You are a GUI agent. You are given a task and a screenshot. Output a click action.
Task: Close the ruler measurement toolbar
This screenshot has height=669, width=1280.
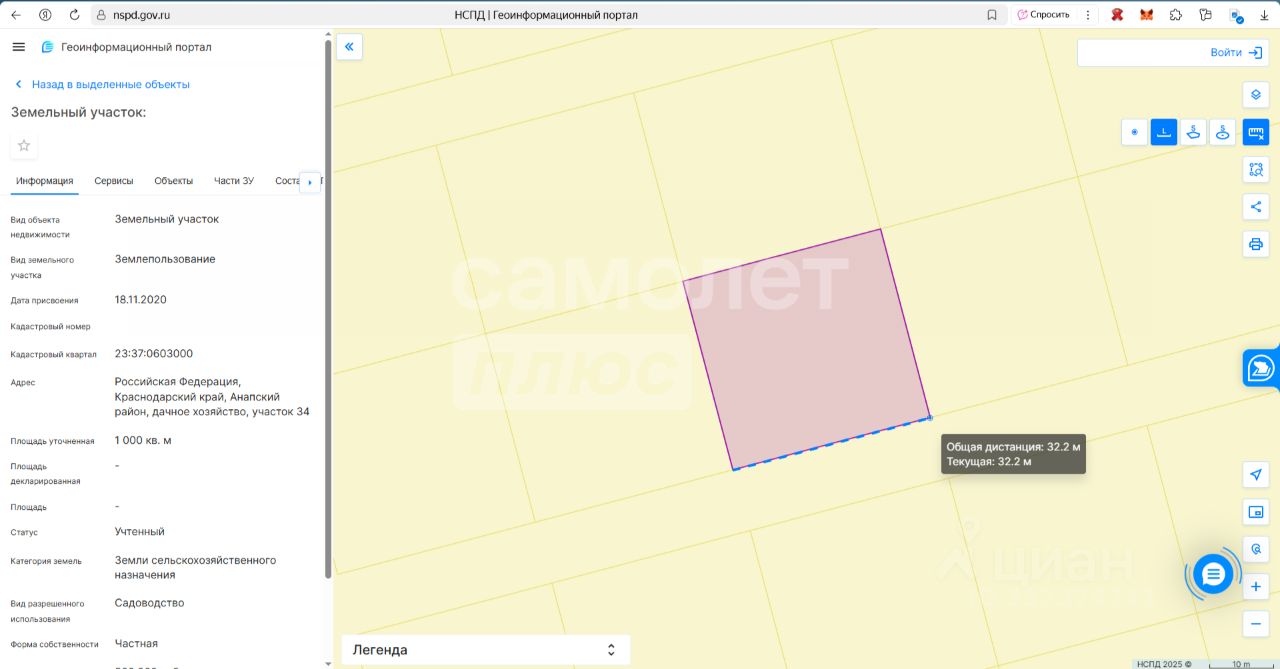[1256, 132]
